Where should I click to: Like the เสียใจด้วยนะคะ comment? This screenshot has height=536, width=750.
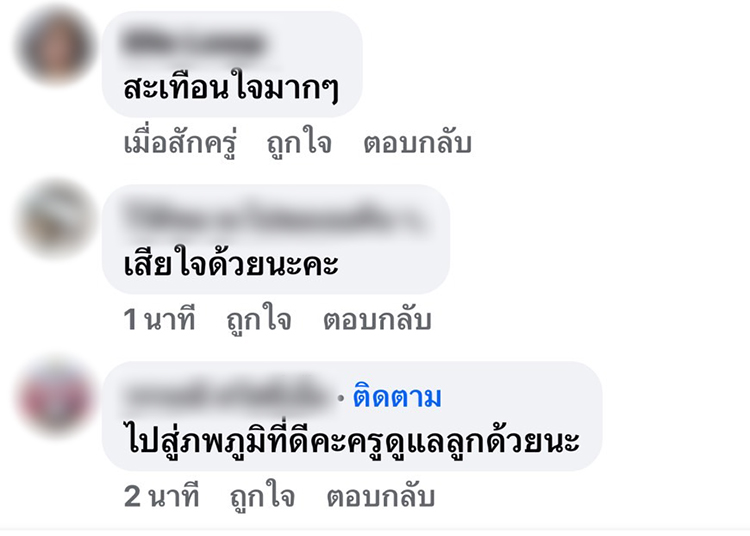coord(259,319)
